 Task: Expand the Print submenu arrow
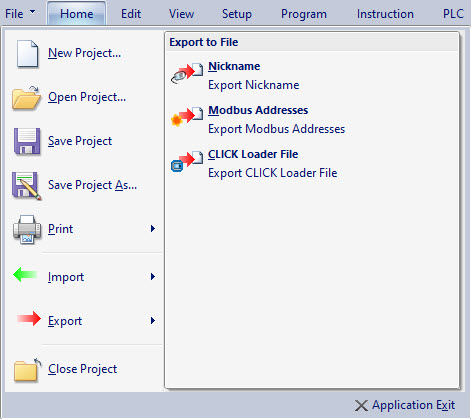tap(153, 229)
